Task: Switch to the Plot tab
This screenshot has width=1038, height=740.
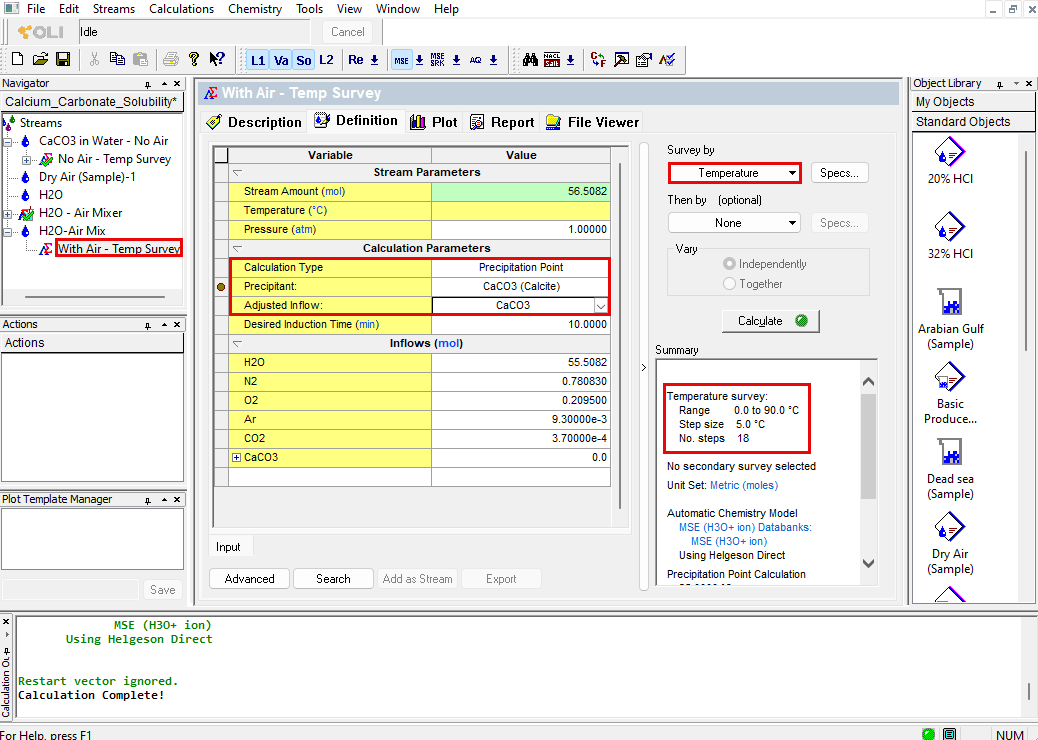Action: click(x=434, y=122)
